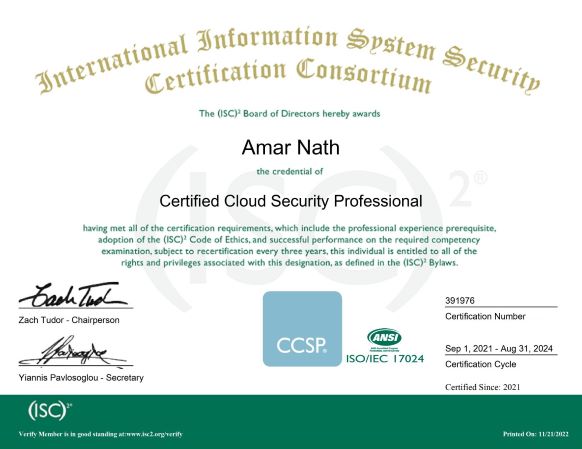The width and height of the screenshot is (582, 449).
Task: Click the certification number 391976
Action: (x=460, y=301)
